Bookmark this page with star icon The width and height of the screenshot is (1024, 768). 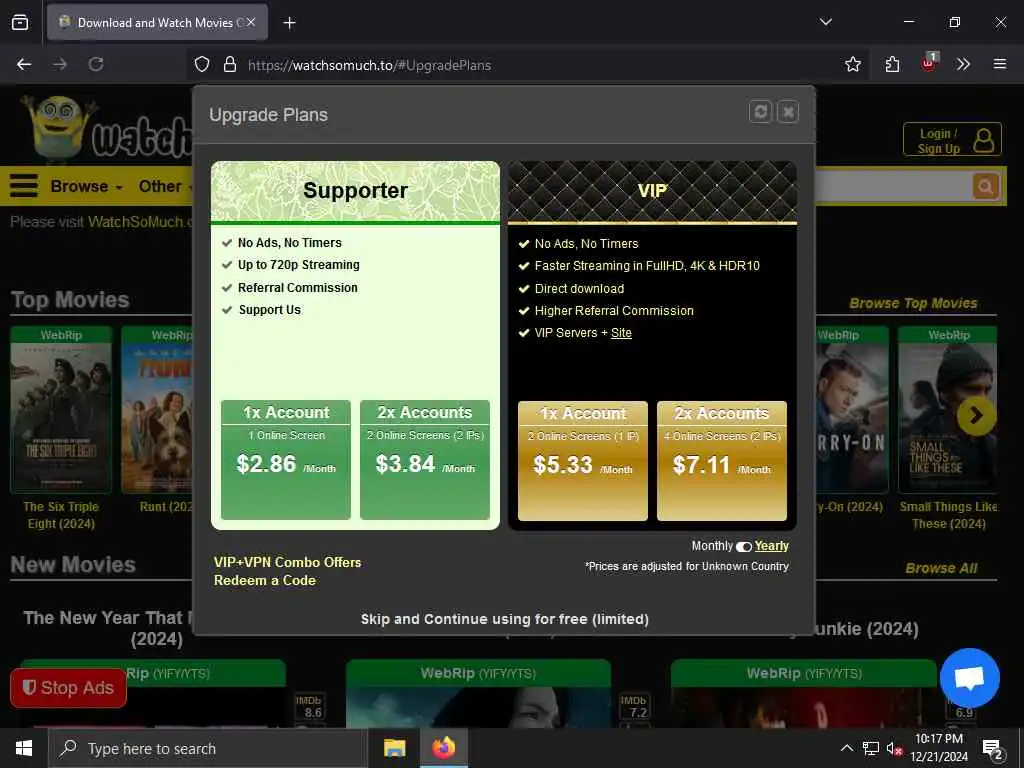pyautogui.click(x=852, y=64)
